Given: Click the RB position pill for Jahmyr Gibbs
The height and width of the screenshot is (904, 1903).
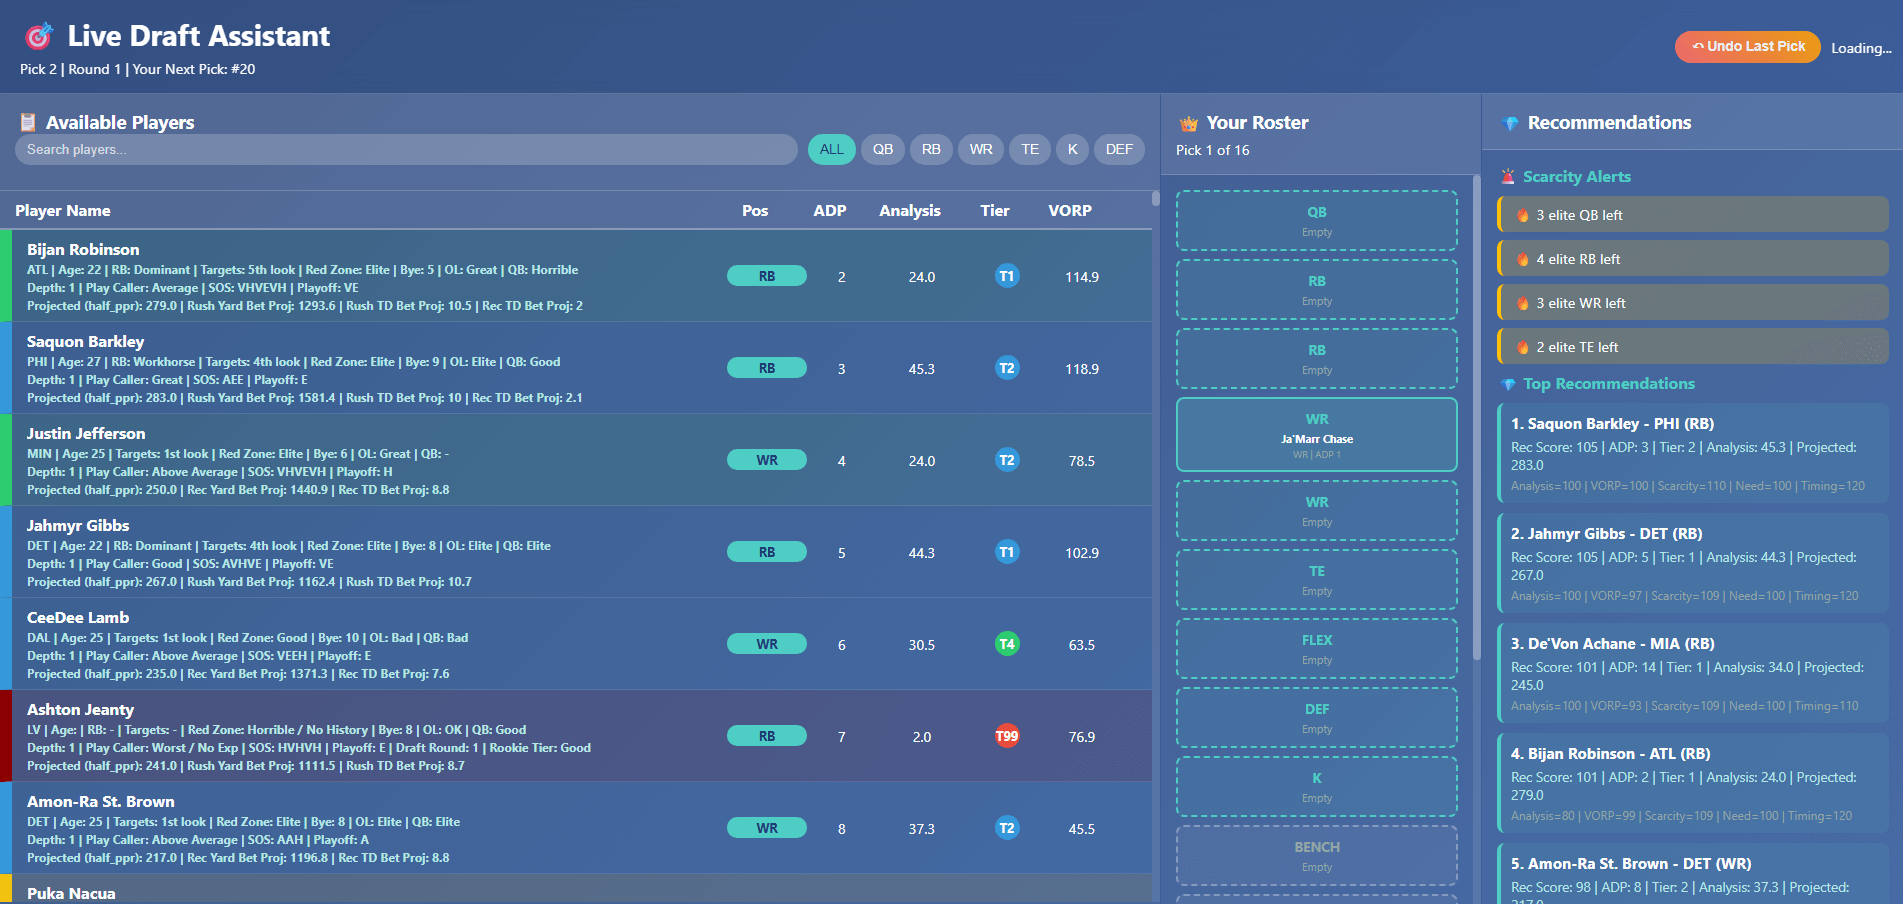Looking at the screenshot, I should point(767,552).
